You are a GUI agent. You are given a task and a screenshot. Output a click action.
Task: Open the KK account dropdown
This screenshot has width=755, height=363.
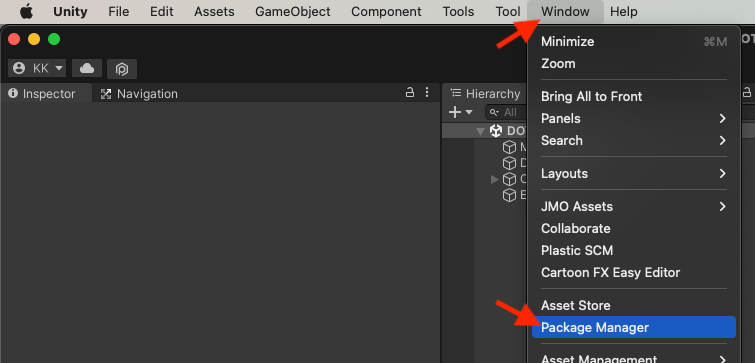pyautogui.click(x=37, y=68)
